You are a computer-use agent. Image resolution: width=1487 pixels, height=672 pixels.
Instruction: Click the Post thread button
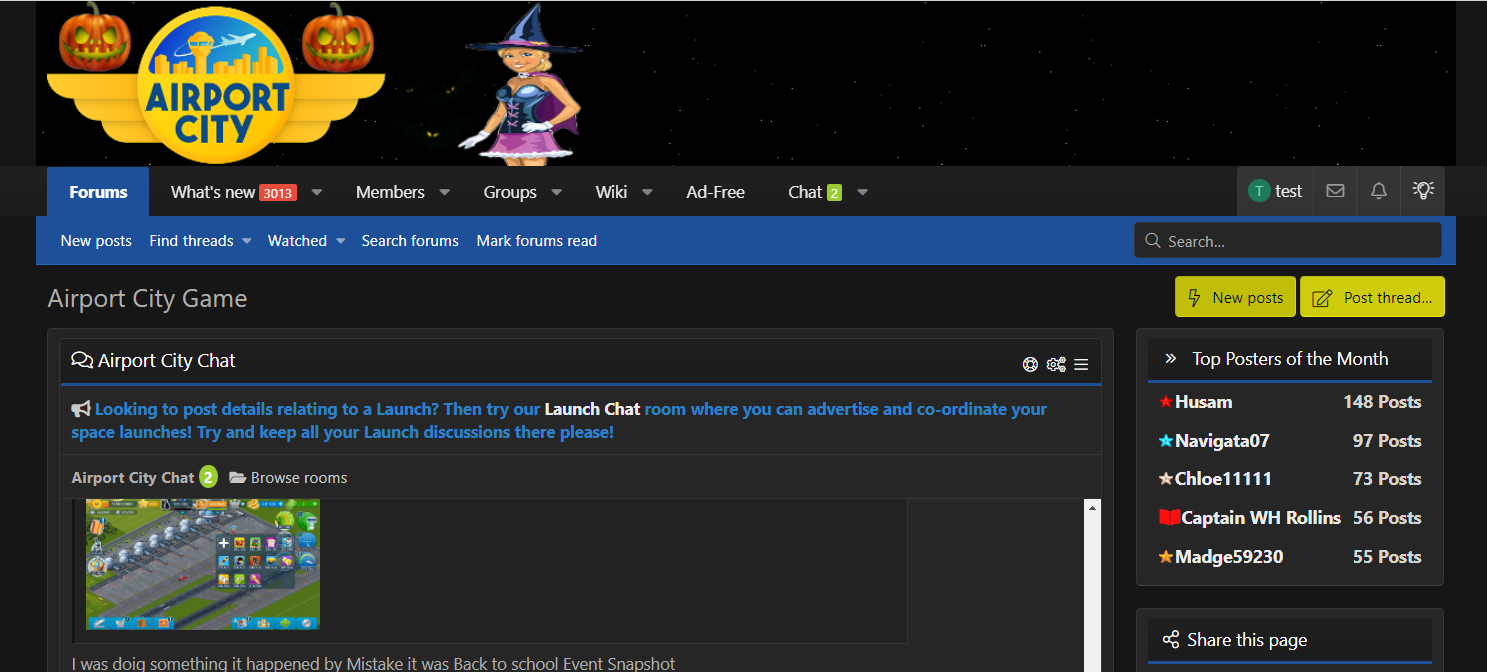coord(1372,297)
